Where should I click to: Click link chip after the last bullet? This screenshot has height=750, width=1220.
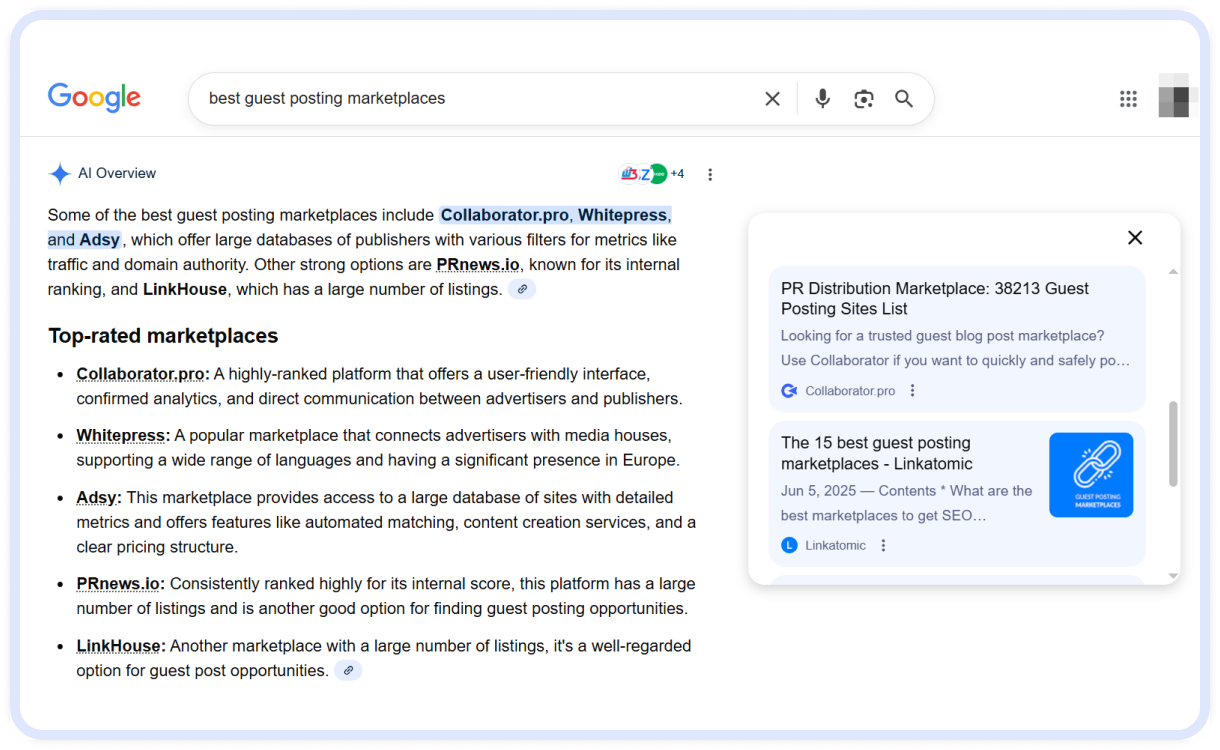[348, 671]
